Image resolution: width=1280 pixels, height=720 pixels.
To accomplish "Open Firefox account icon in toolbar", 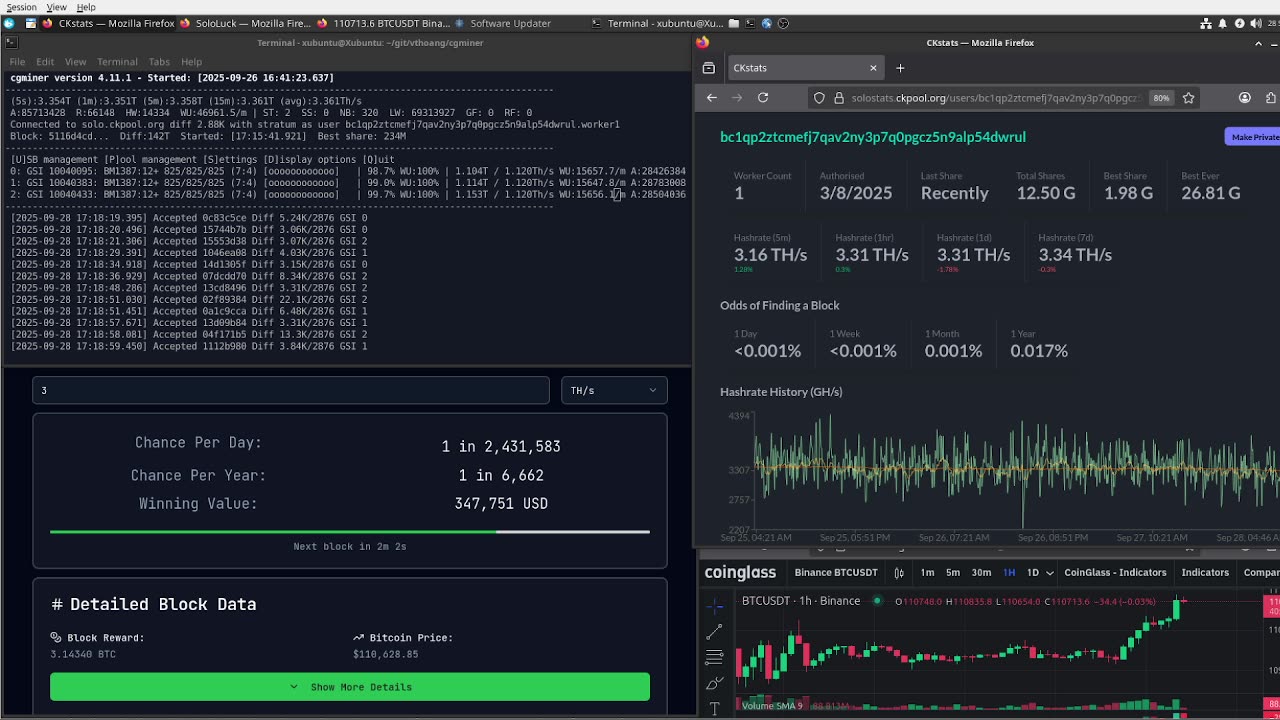I will 1245,98.
